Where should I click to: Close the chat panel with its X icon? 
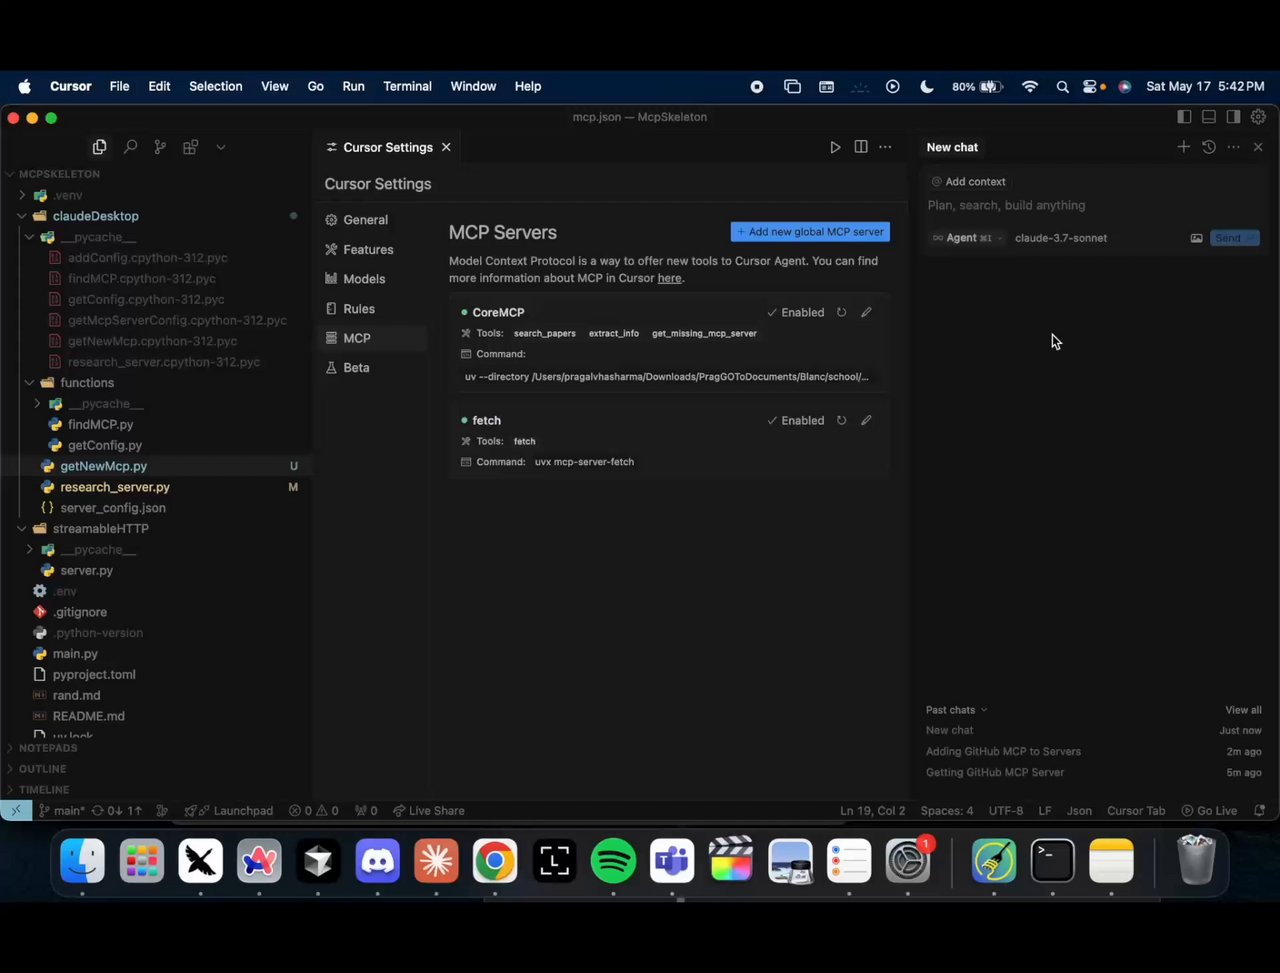pos(1258,147)
